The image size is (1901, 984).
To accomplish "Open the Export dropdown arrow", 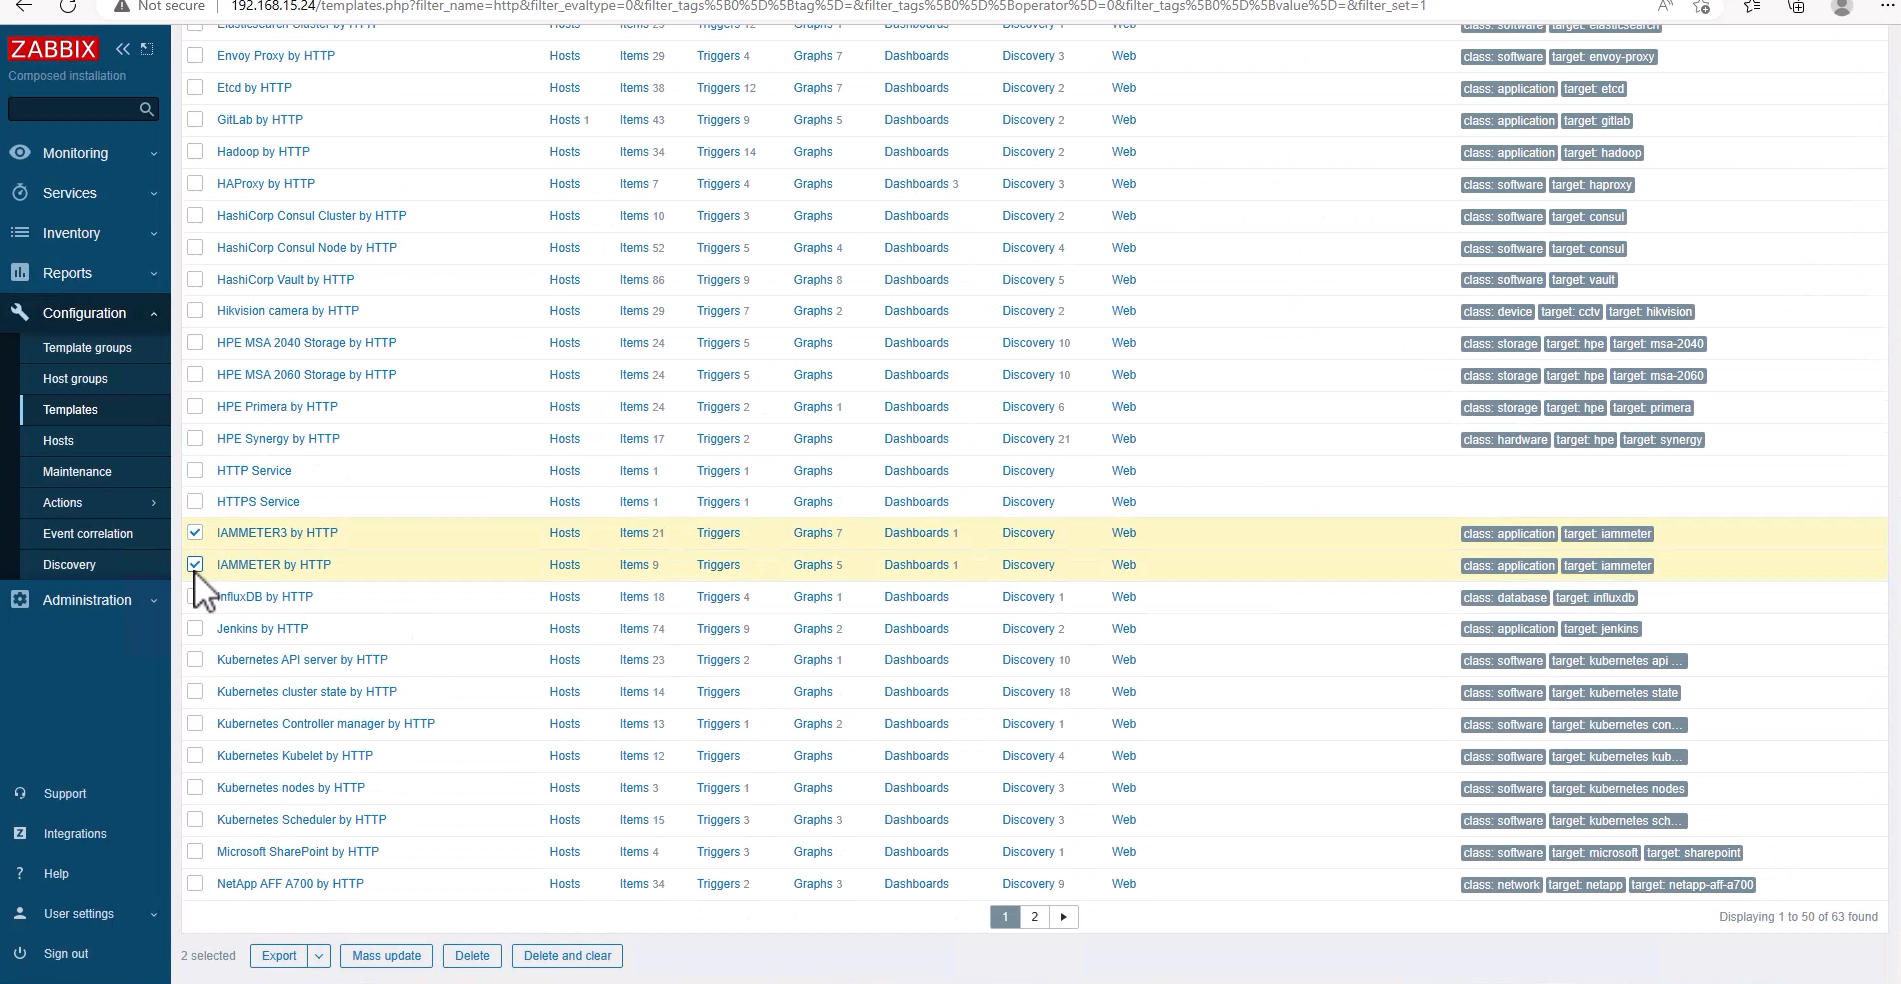I will point(319,956).
